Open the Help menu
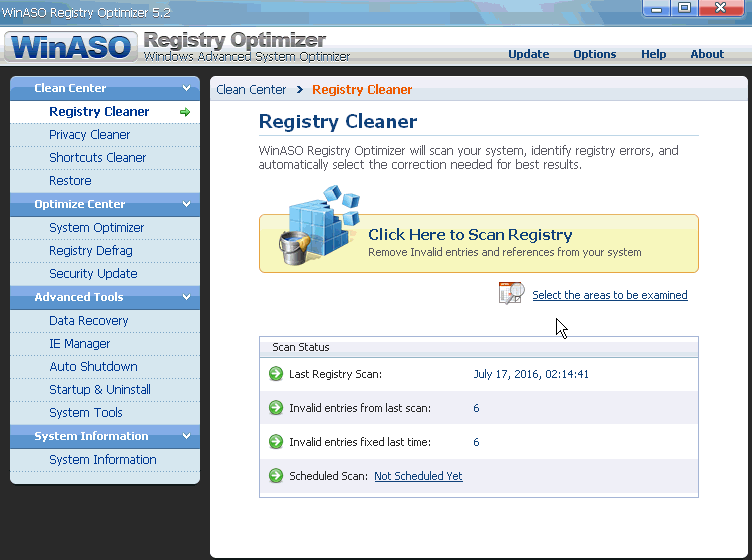The height and width of the screenshot is (560, 752). click(x=653, y=54)
